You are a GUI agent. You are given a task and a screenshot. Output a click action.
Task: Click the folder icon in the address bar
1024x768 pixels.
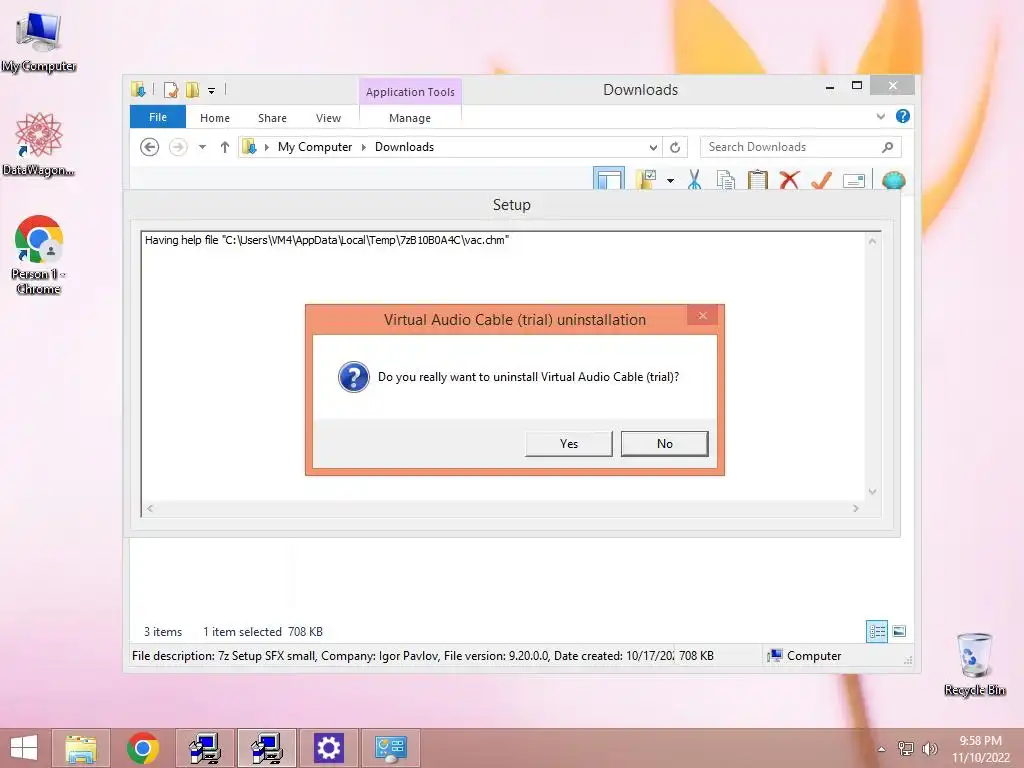249,147
